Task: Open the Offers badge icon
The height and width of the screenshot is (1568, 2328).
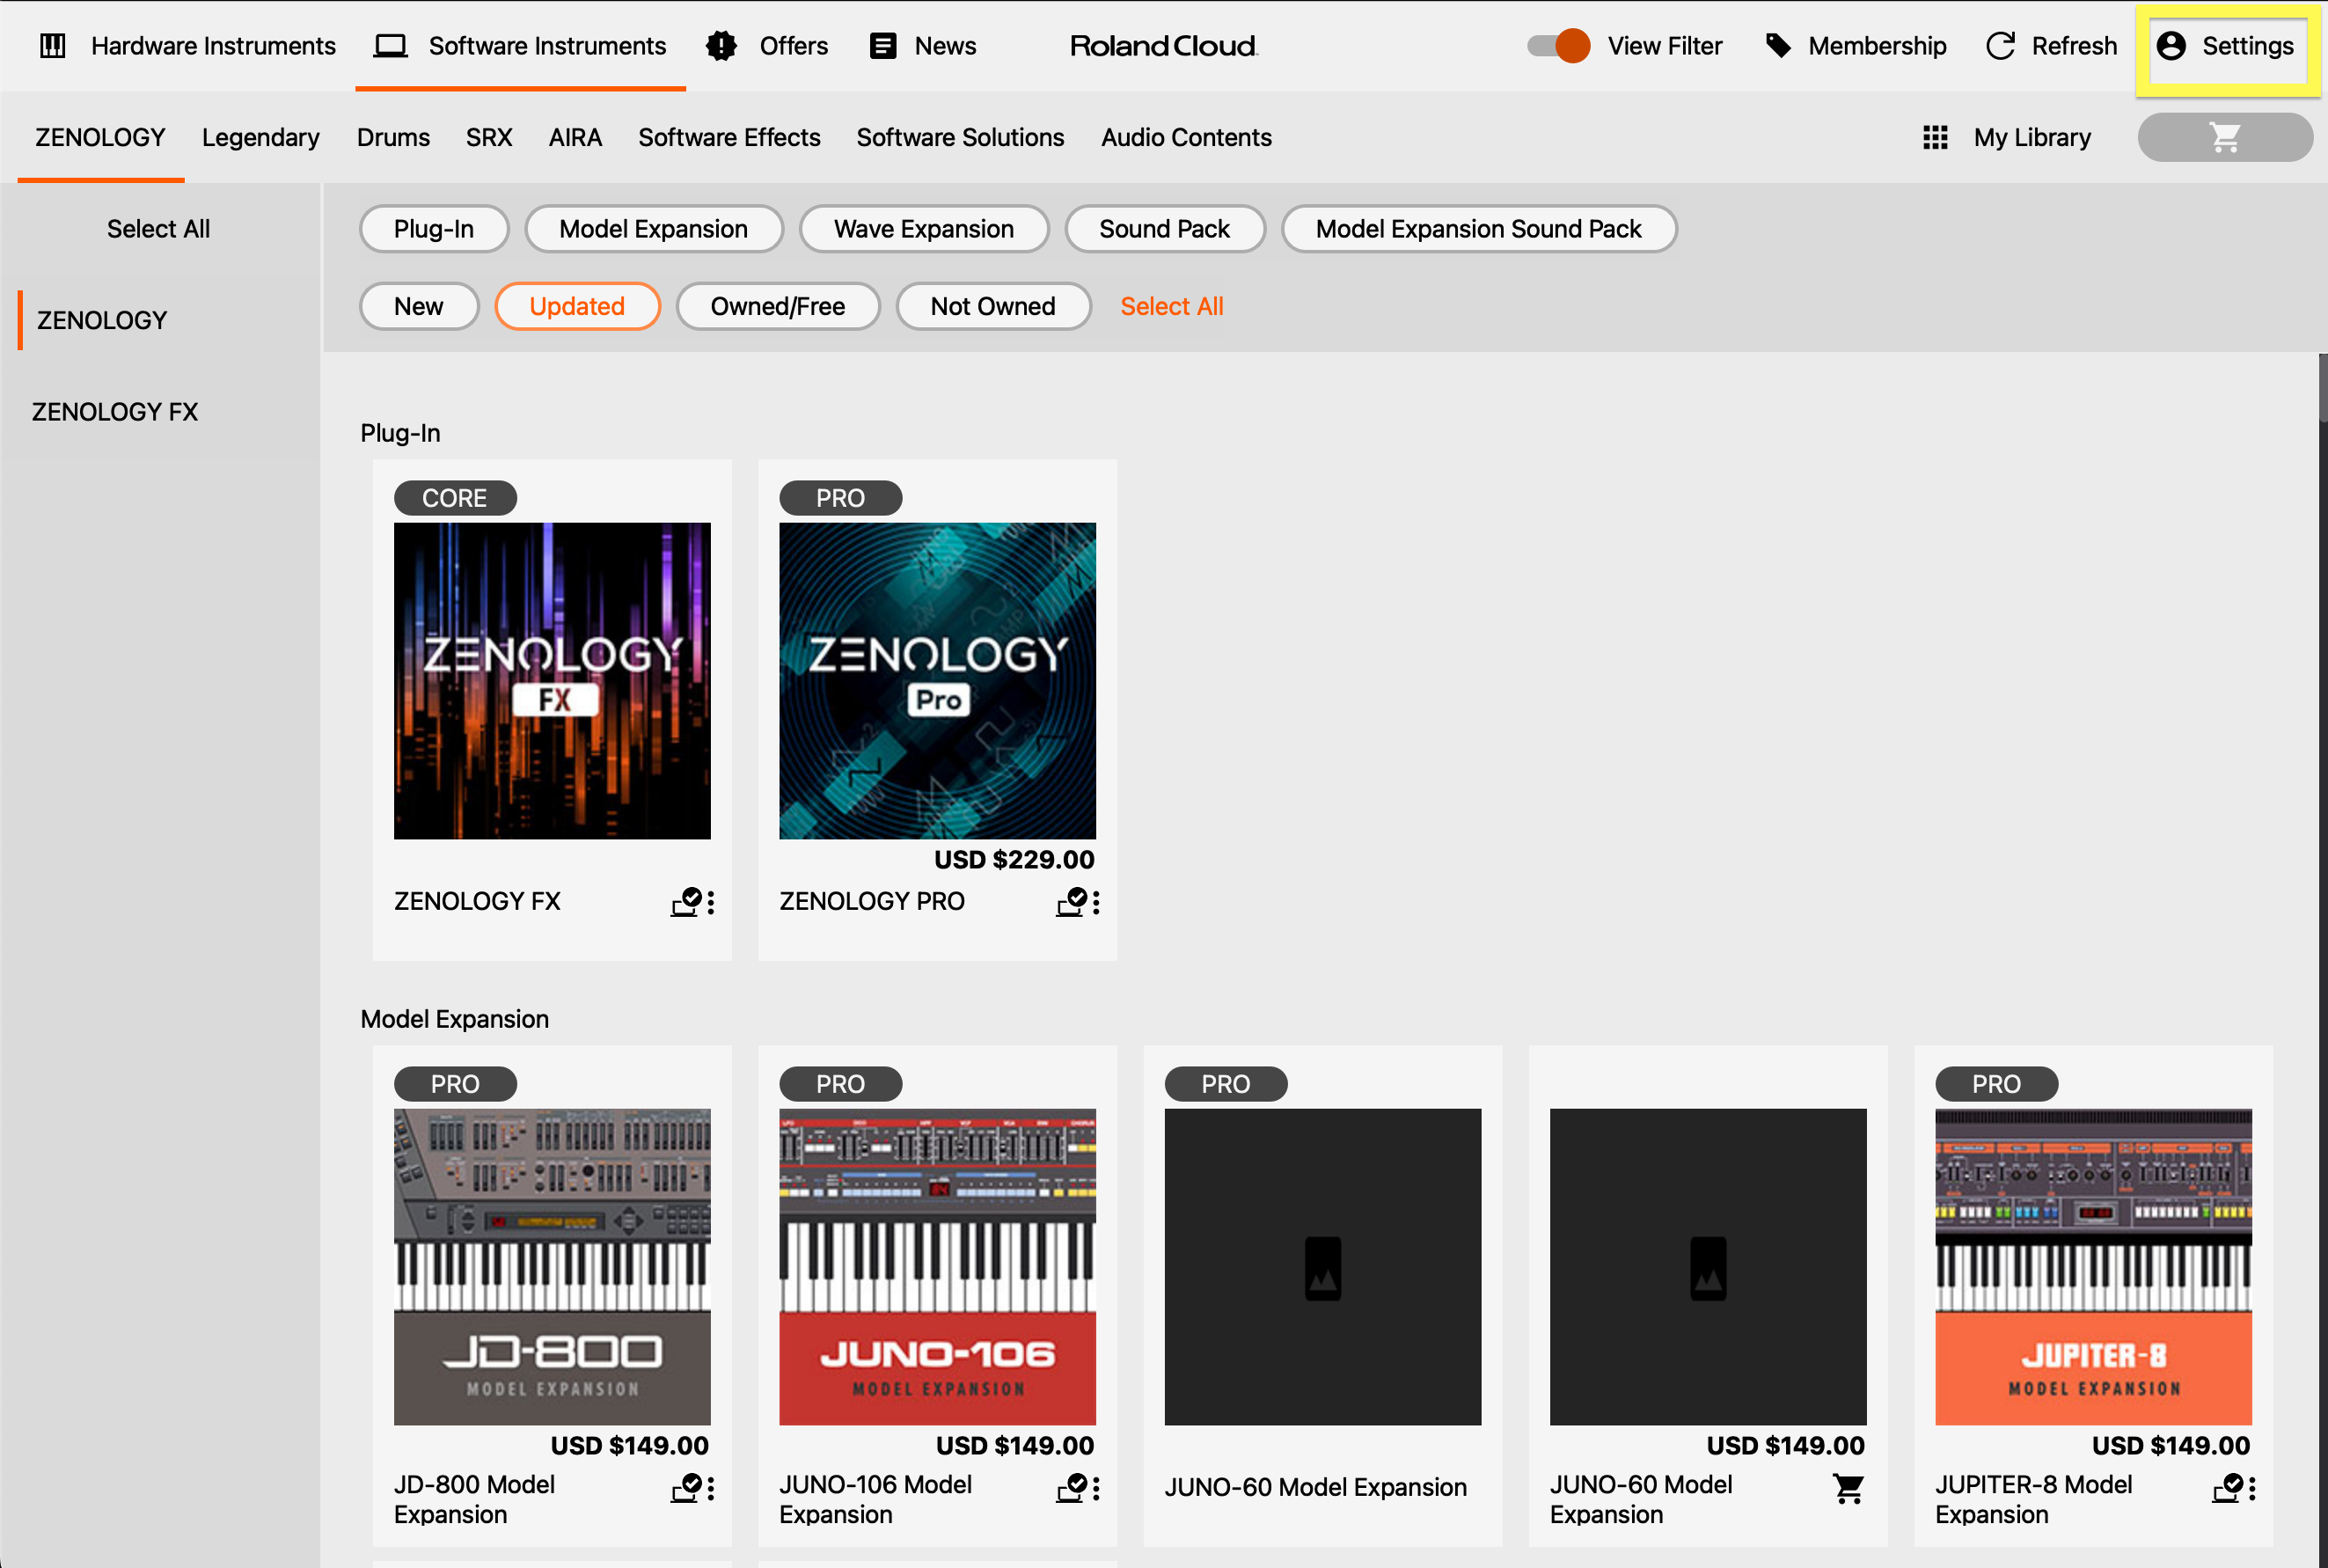Action: tap(721, 46)
